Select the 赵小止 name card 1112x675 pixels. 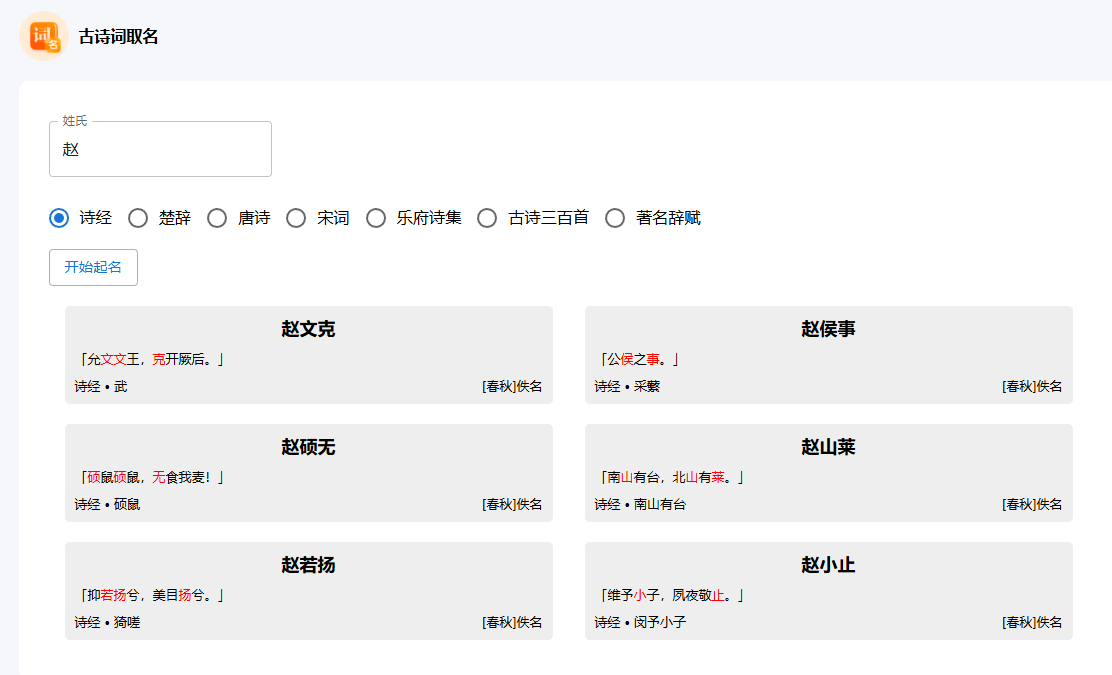(829, 590)
